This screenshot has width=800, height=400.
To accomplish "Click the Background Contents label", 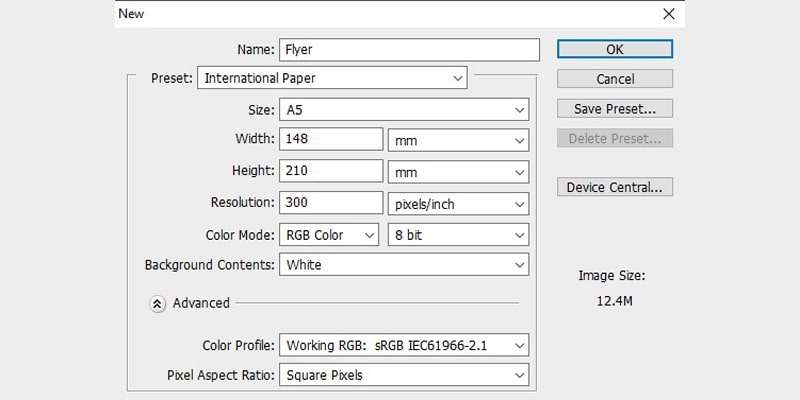I will pos(210,265).
